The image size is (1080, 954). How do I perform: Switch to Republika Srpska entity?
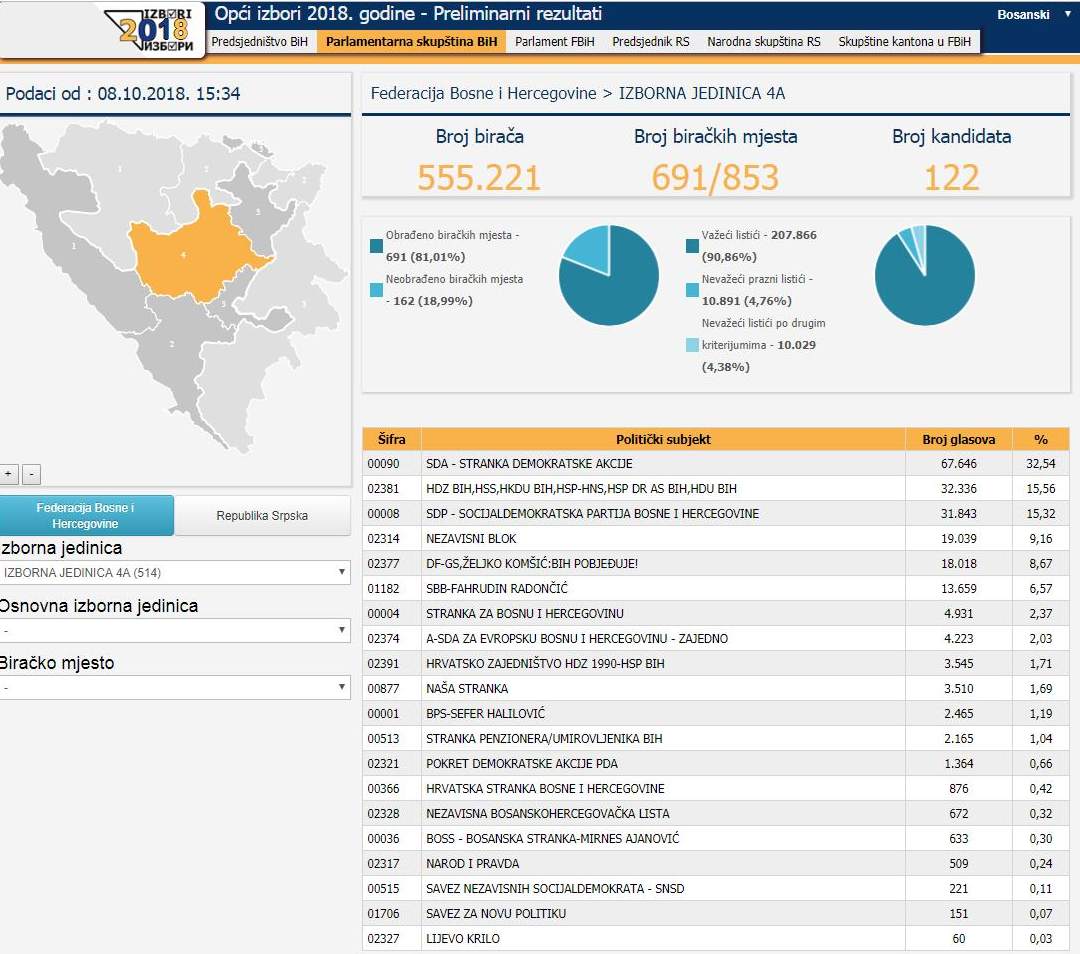(x=262, y=516)
